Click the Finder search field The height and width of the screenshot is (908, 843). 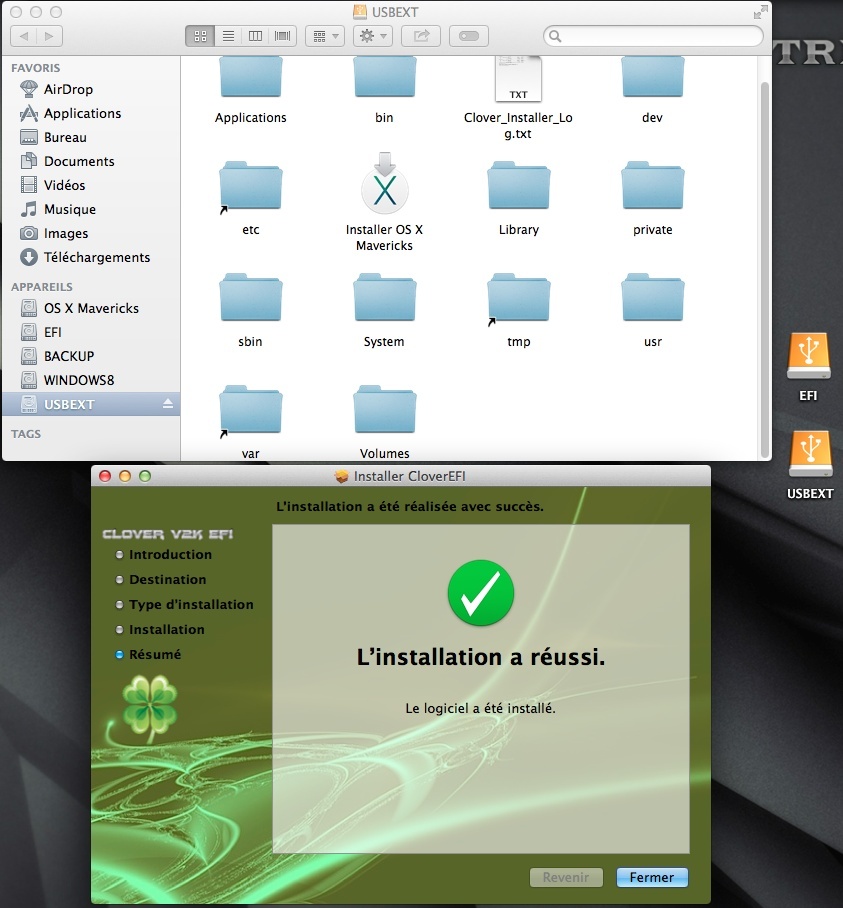(x=653, y=36)
